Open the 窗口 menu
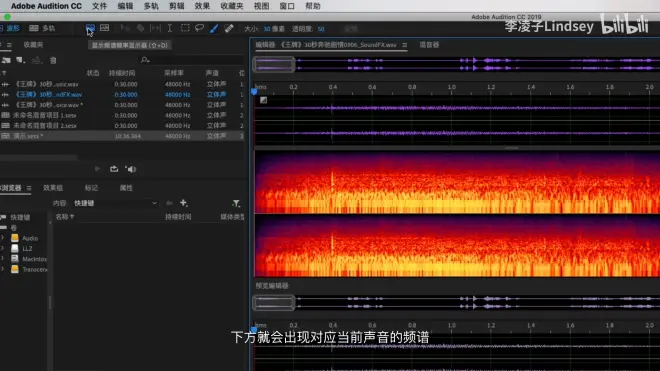 point(287,6)
